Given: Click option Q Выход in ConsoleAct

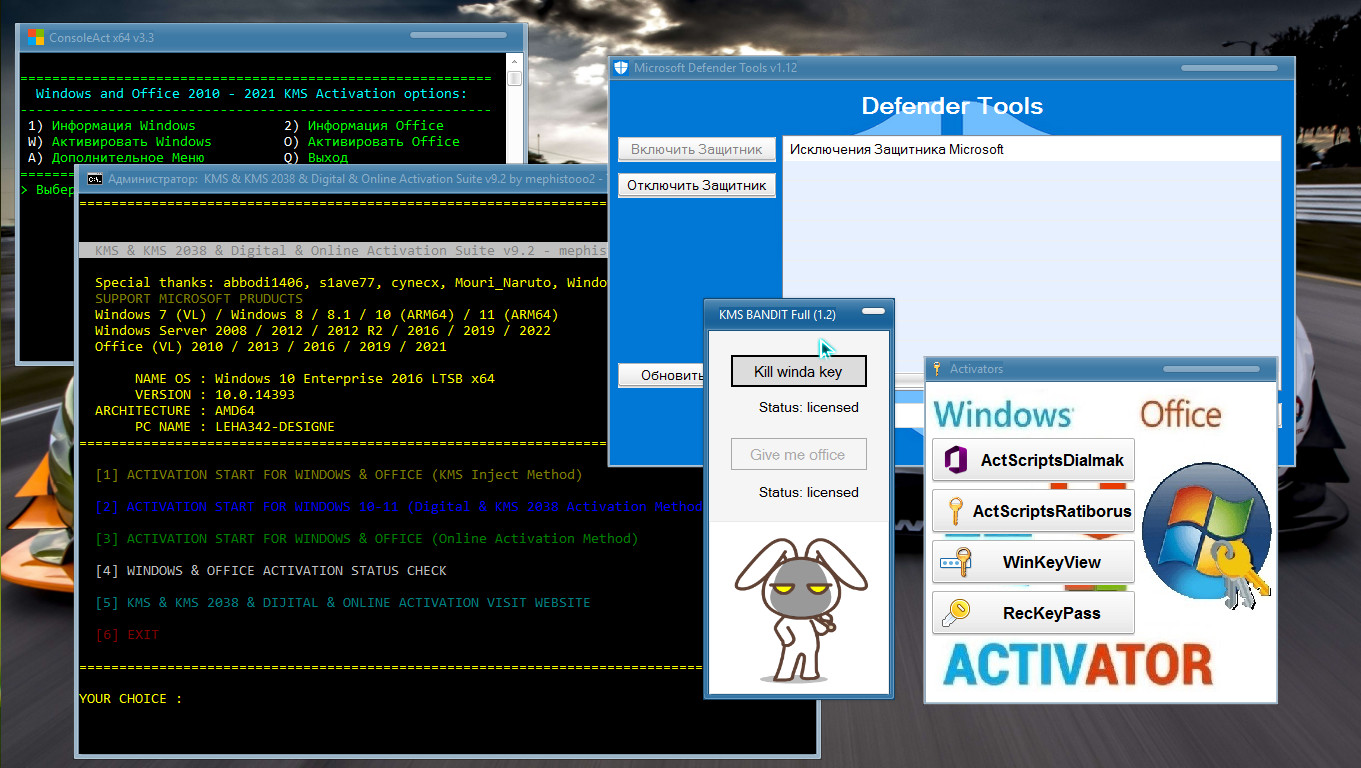Looking at the screenshot, I should coord(316,157).
